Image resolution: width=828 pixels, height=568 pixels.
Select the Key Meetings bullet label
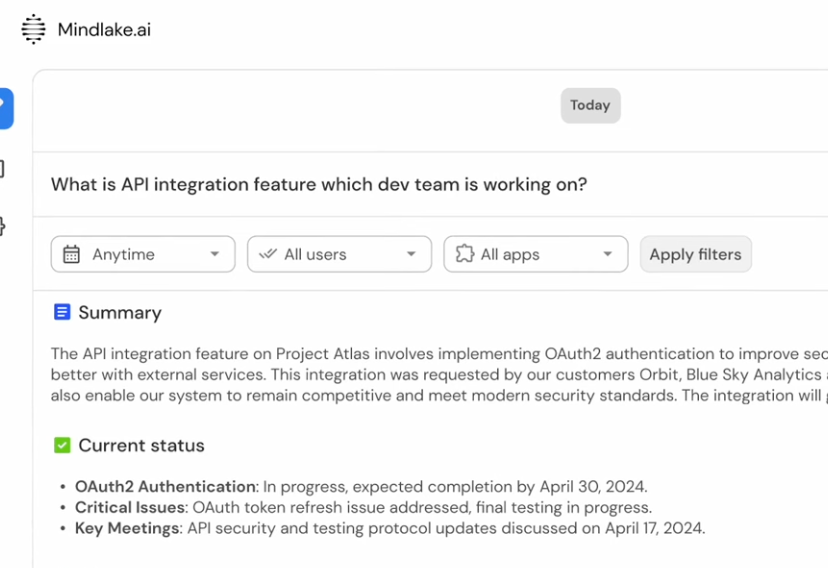pos(128,528)
